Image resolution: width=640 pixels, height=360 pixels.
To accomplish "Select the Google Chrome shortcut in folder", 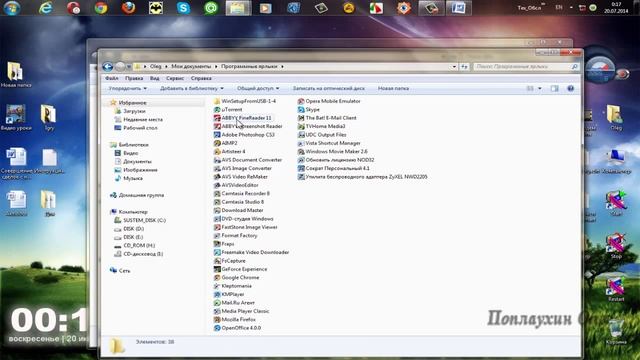I will [237, 278].
